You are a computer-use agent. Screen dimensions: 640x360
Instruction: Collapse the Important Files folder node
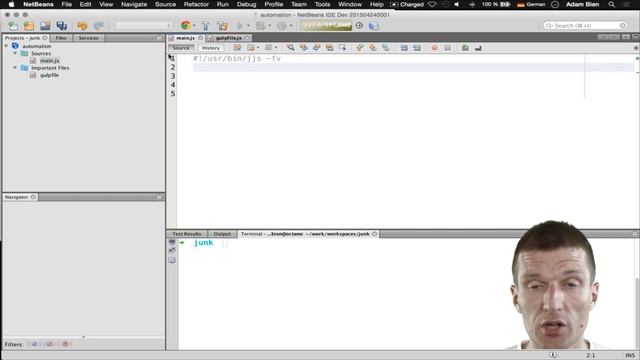pyautogui.click(x=15, y=68)
